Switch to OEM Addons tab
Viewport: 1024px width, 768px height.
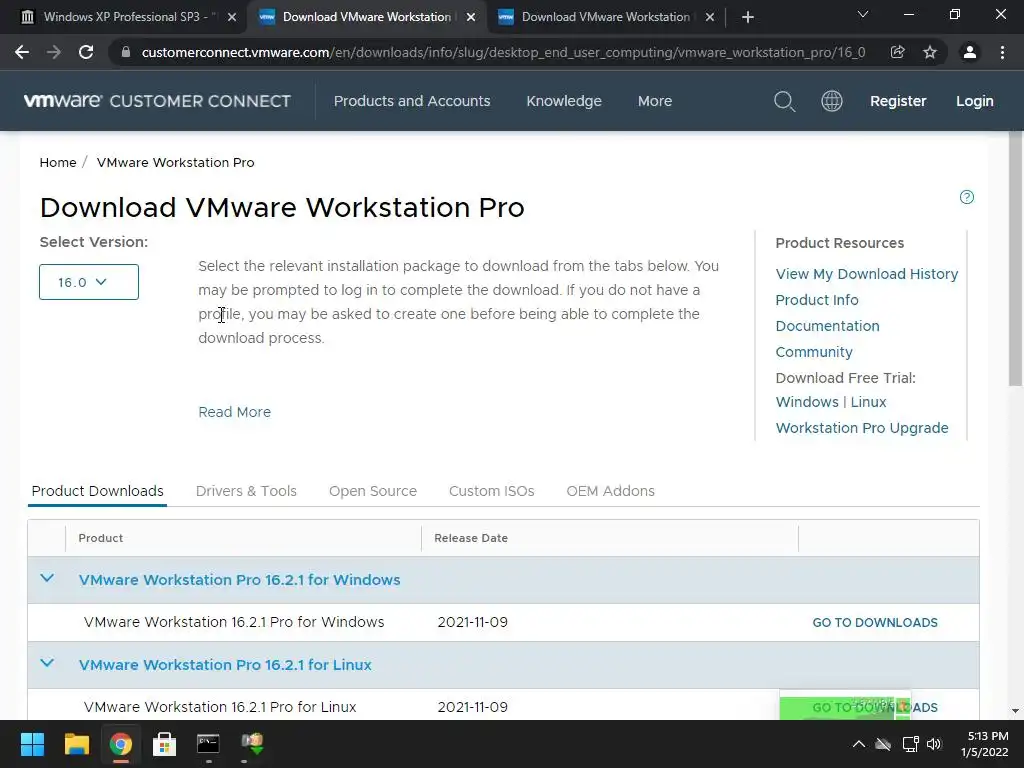click(x=611, y=491)
